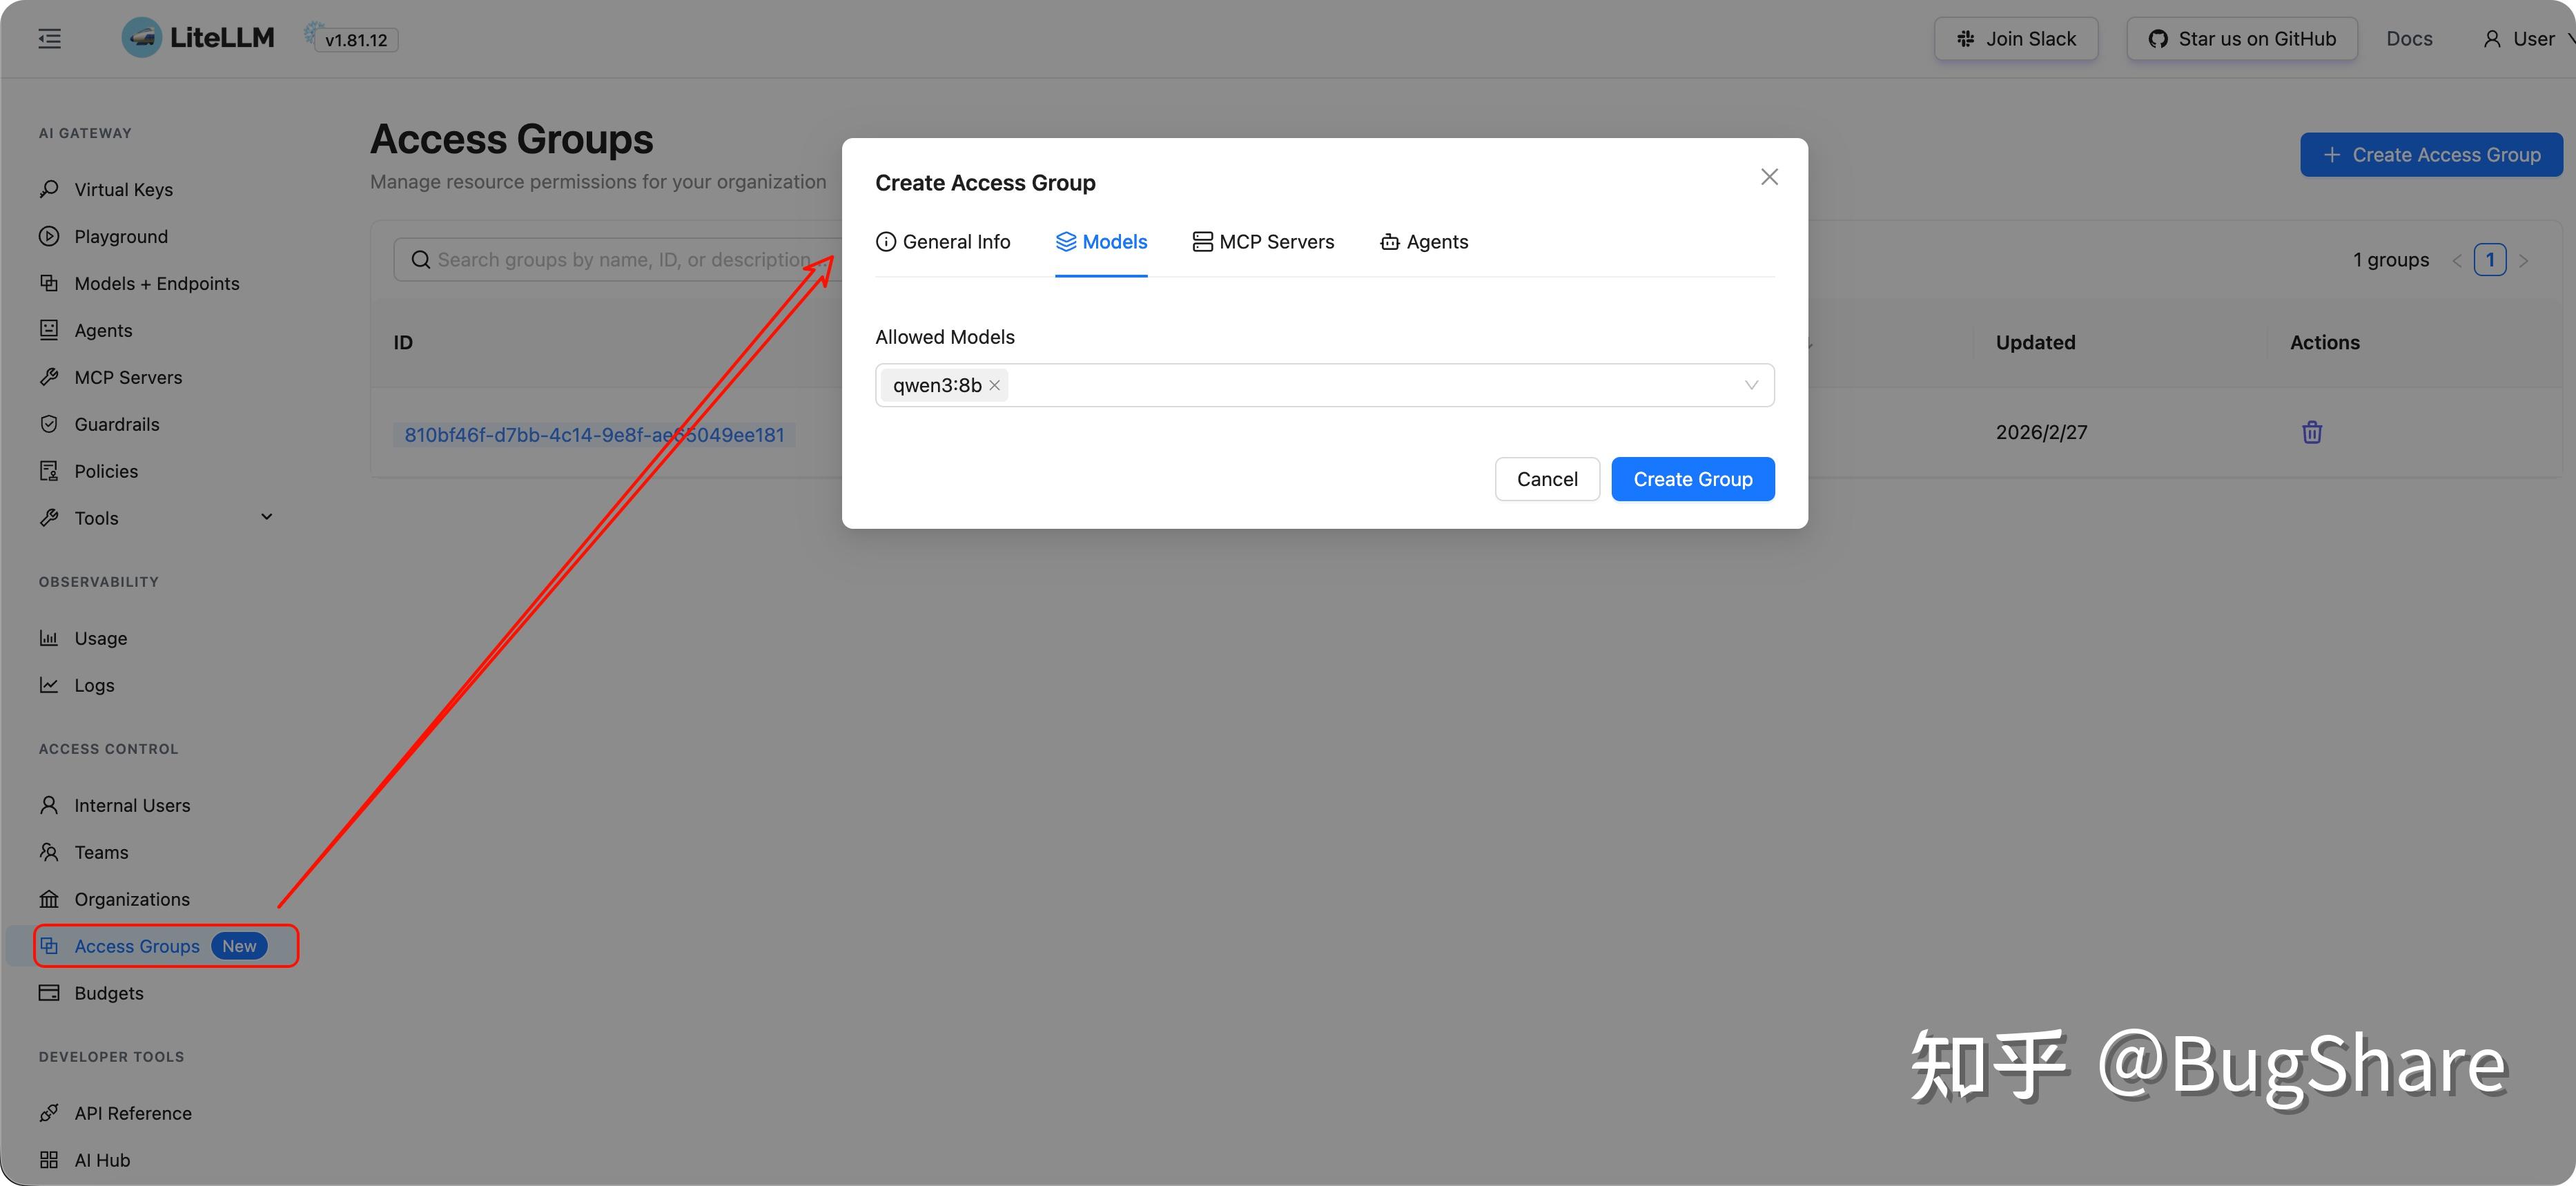Go to previous page of groups

pyautogui.click(x=2456, y=260)
